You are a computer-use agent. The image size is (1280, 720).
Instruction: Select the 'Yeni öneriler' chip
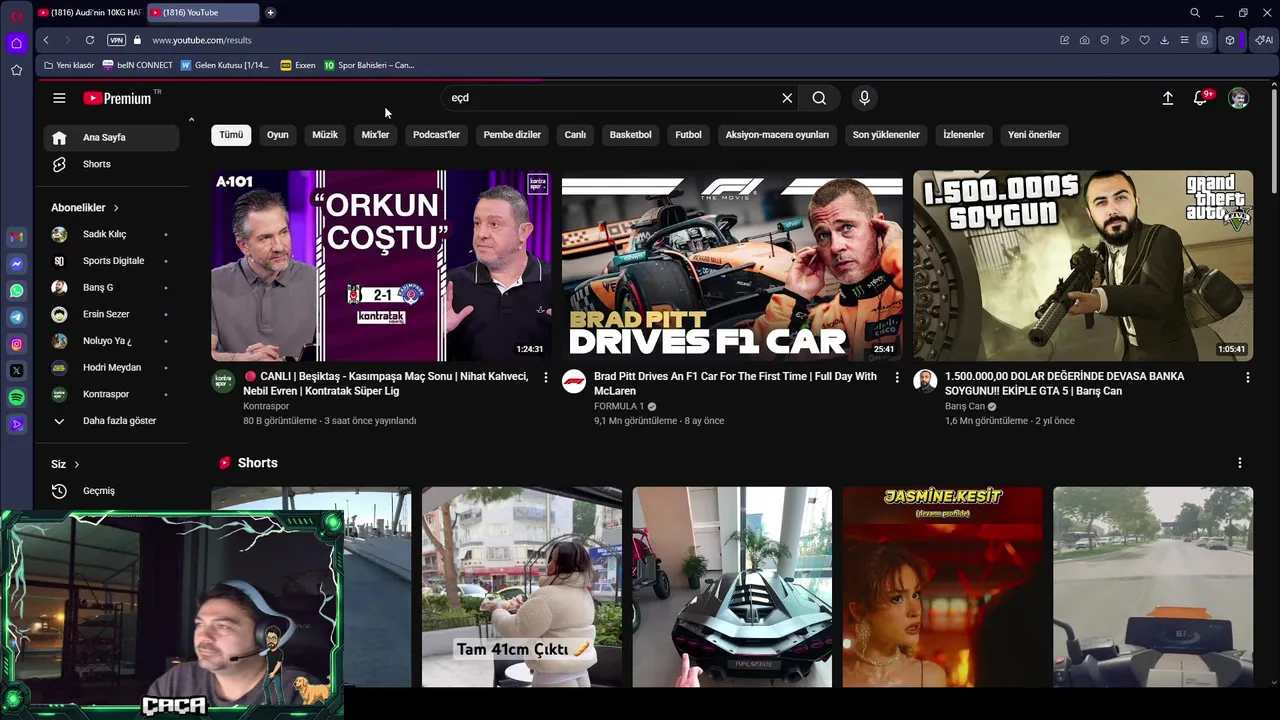[1034, 135]
